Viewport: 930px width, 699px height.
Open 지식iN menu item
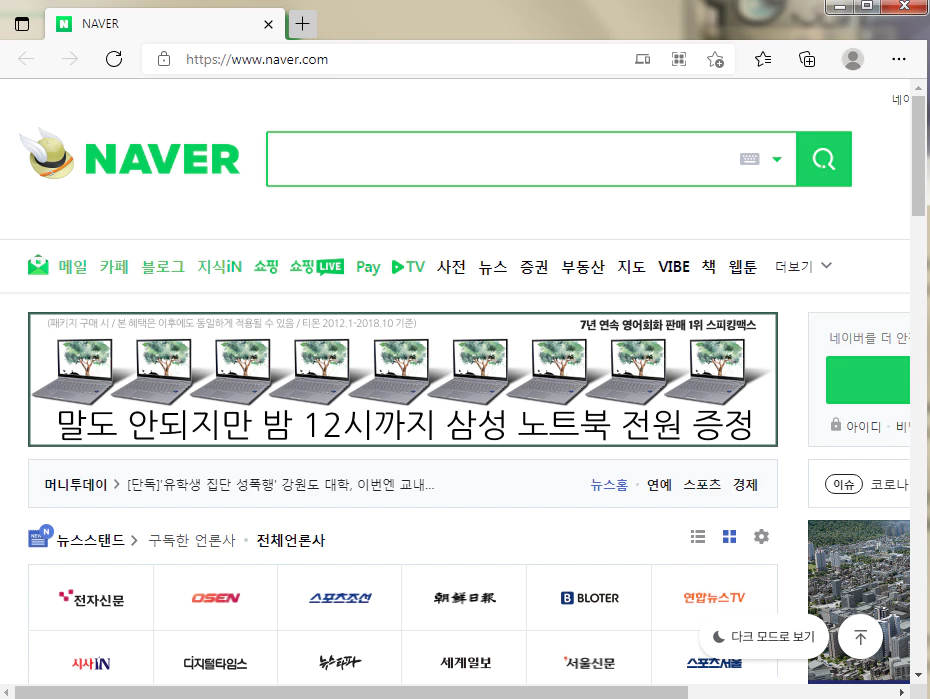(x=219, y=267)
